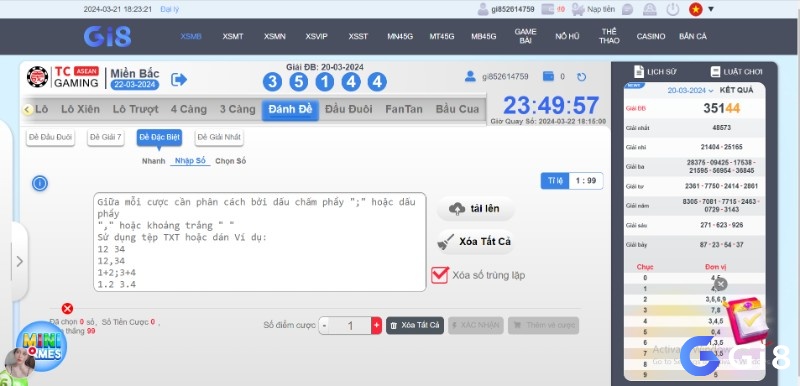
Task: Open LỊCH SỬ history panel
Action: click(656, 72)
